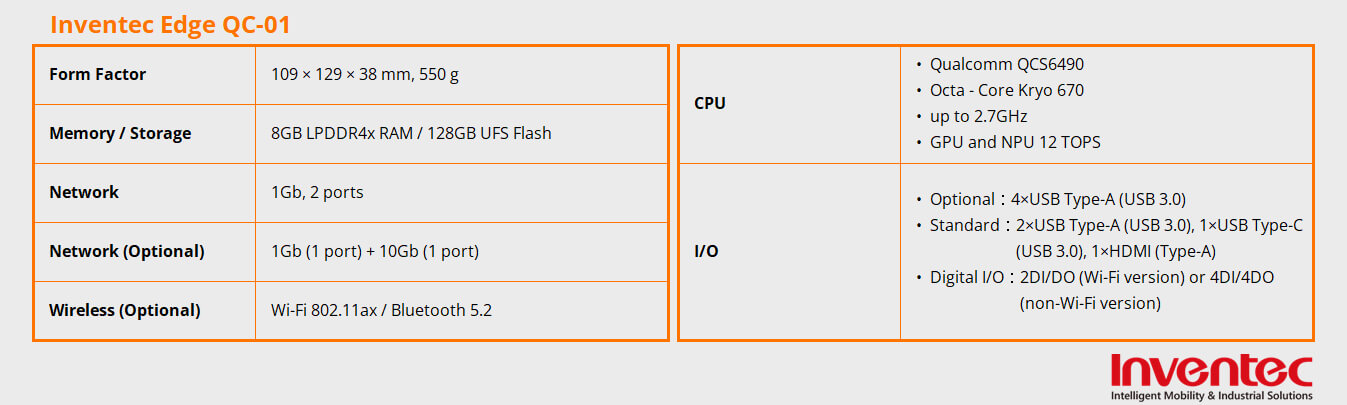Select the Network (Optional) label
1347x405 pixels.
pos(127,251)
